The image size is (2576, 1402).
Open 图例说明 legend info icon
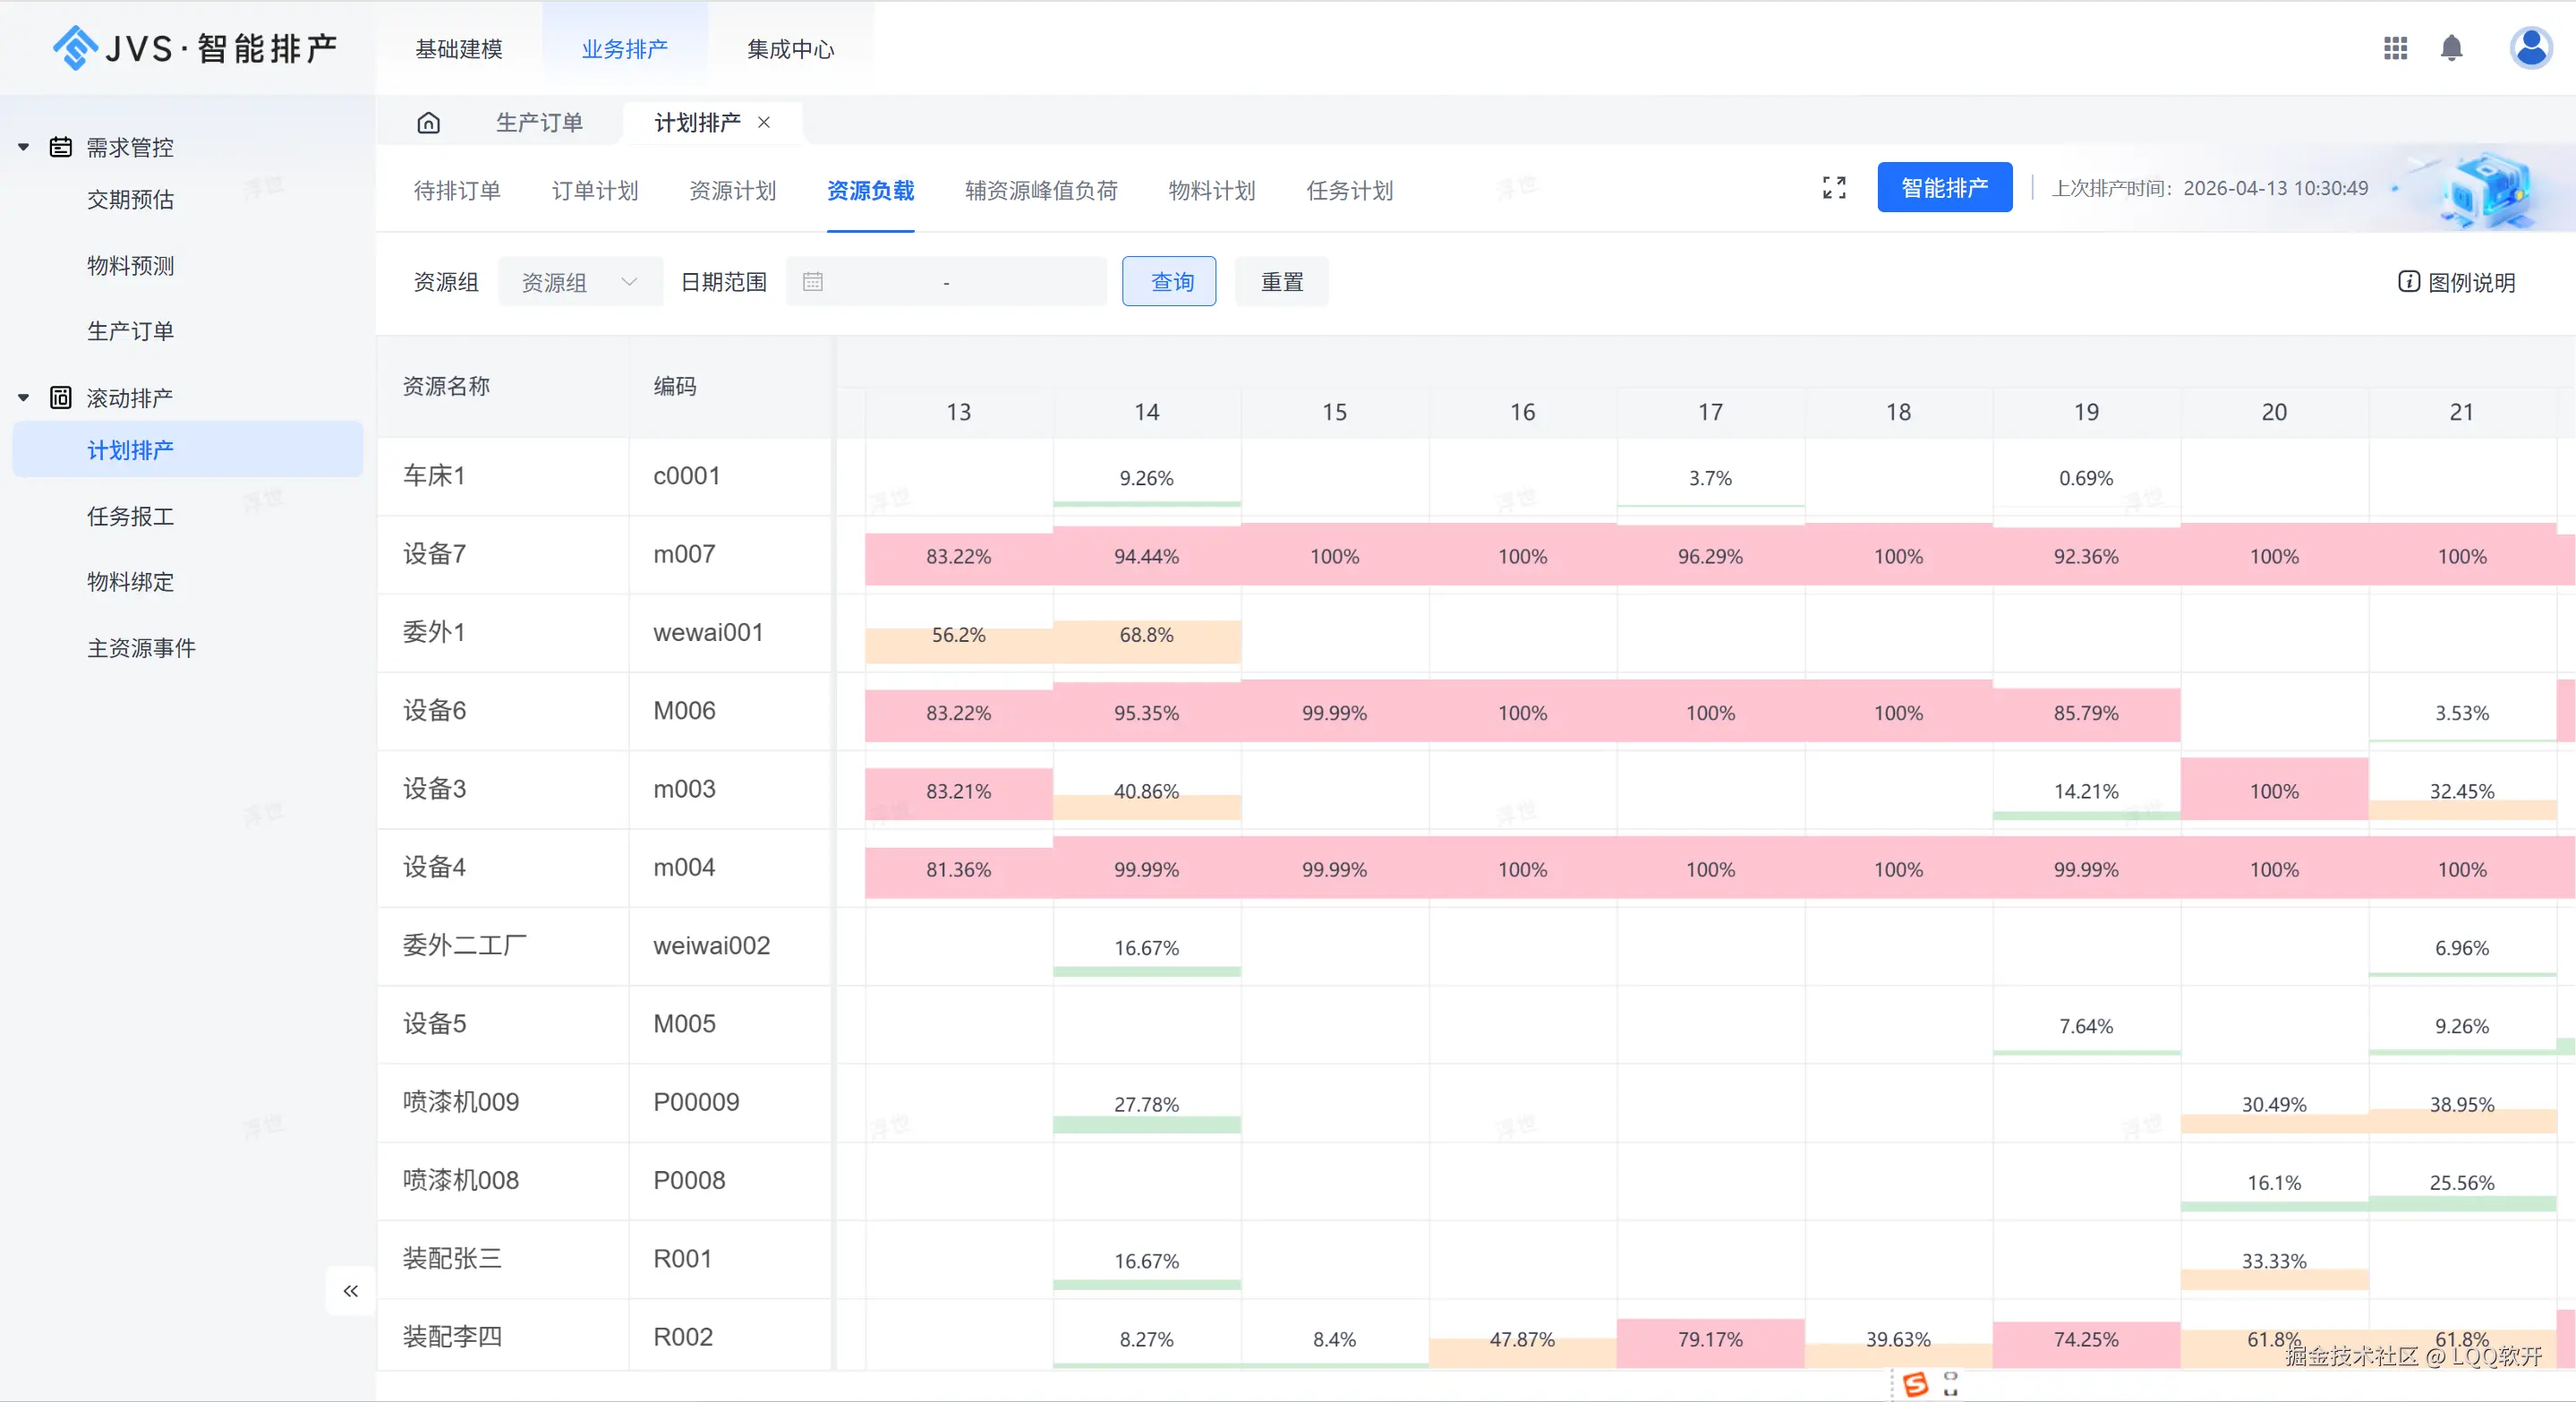[2409, 282]
